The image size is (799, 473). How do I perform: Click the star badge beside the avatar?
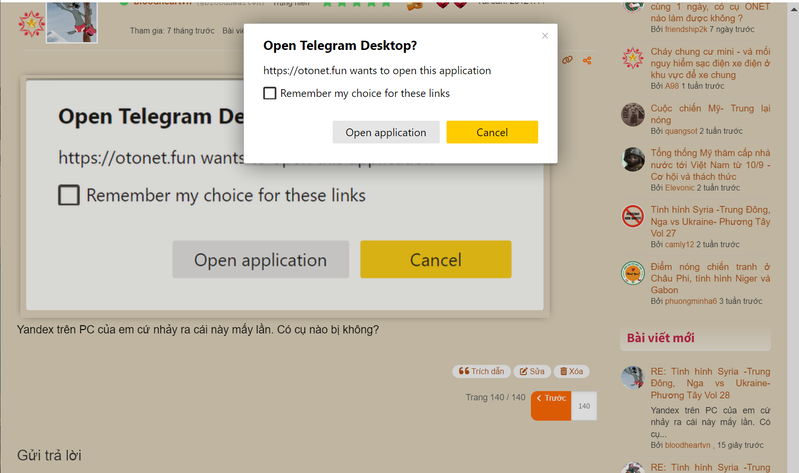tap(31, 23)
